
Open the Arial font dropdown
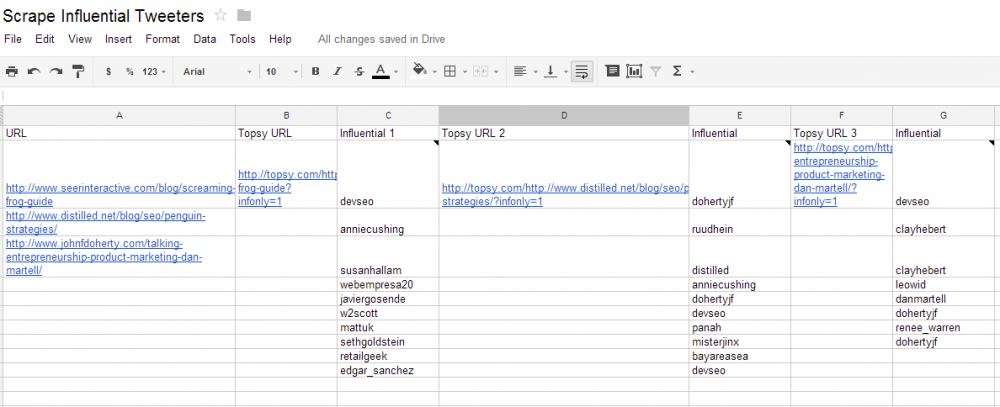217,72
